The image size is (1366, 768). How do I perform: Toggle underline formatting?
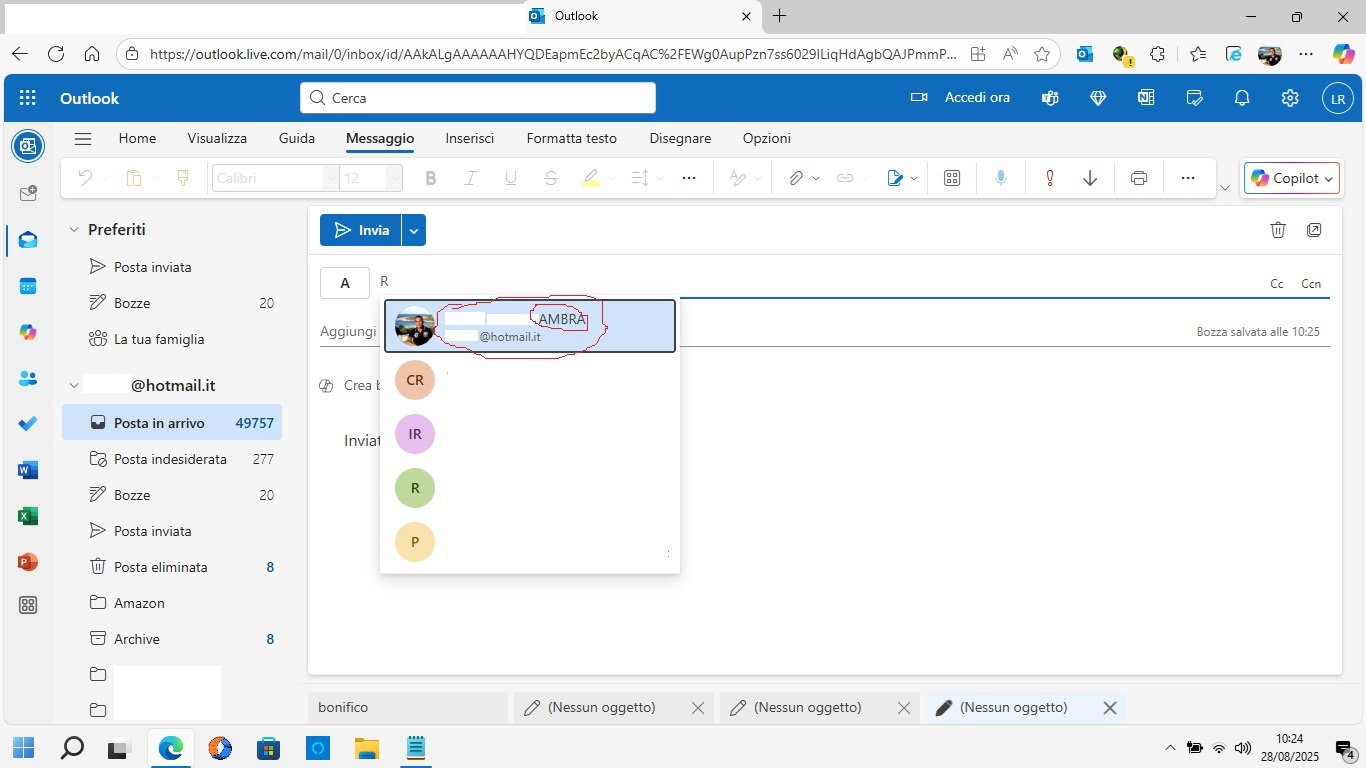tap(511, 178)
